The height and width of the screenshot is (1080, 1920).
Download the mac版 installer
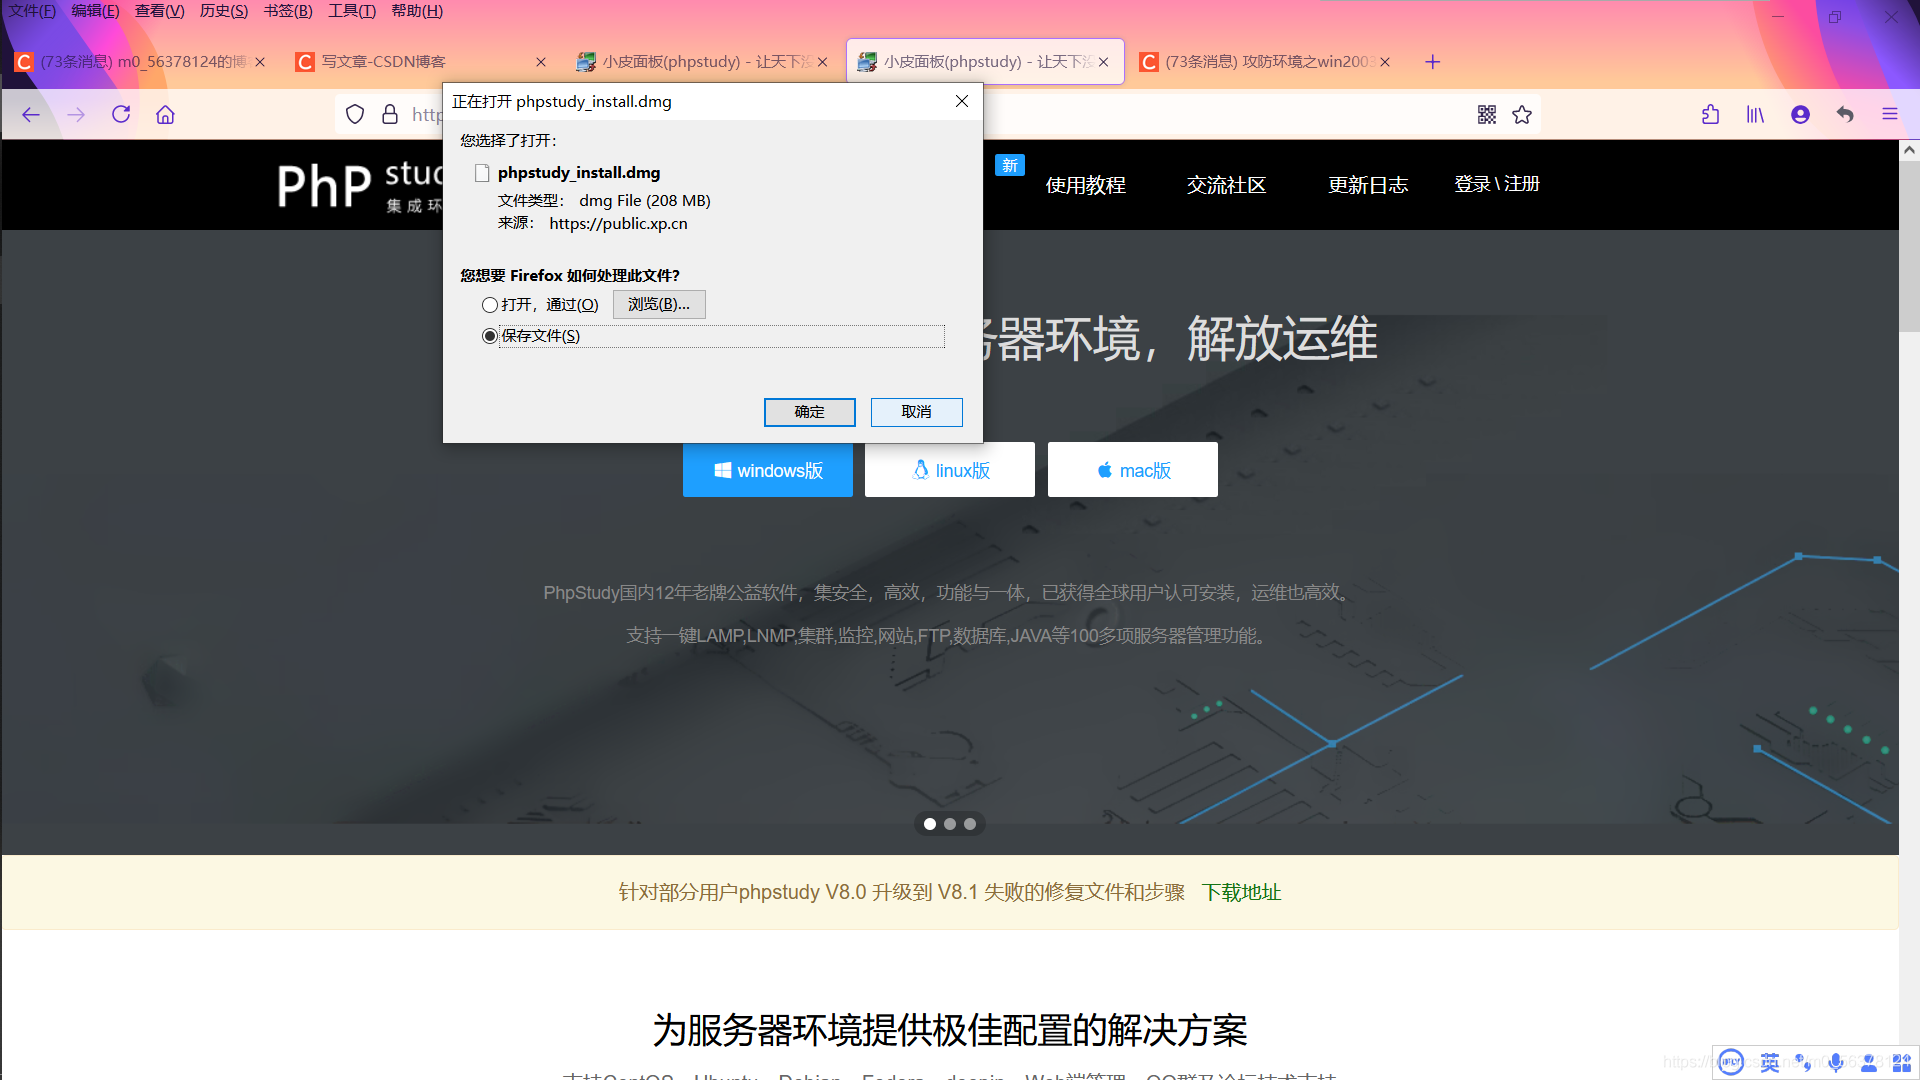(1133, 470)
